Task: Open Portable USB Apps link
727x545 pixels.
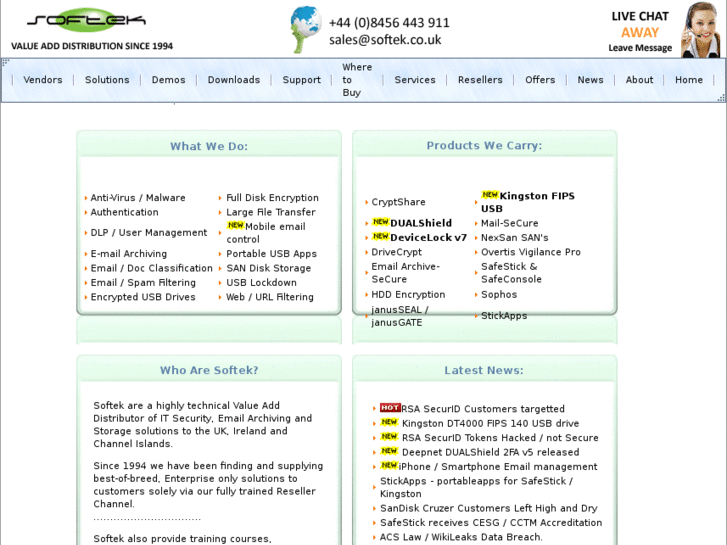Action: [x=271, y=254]
